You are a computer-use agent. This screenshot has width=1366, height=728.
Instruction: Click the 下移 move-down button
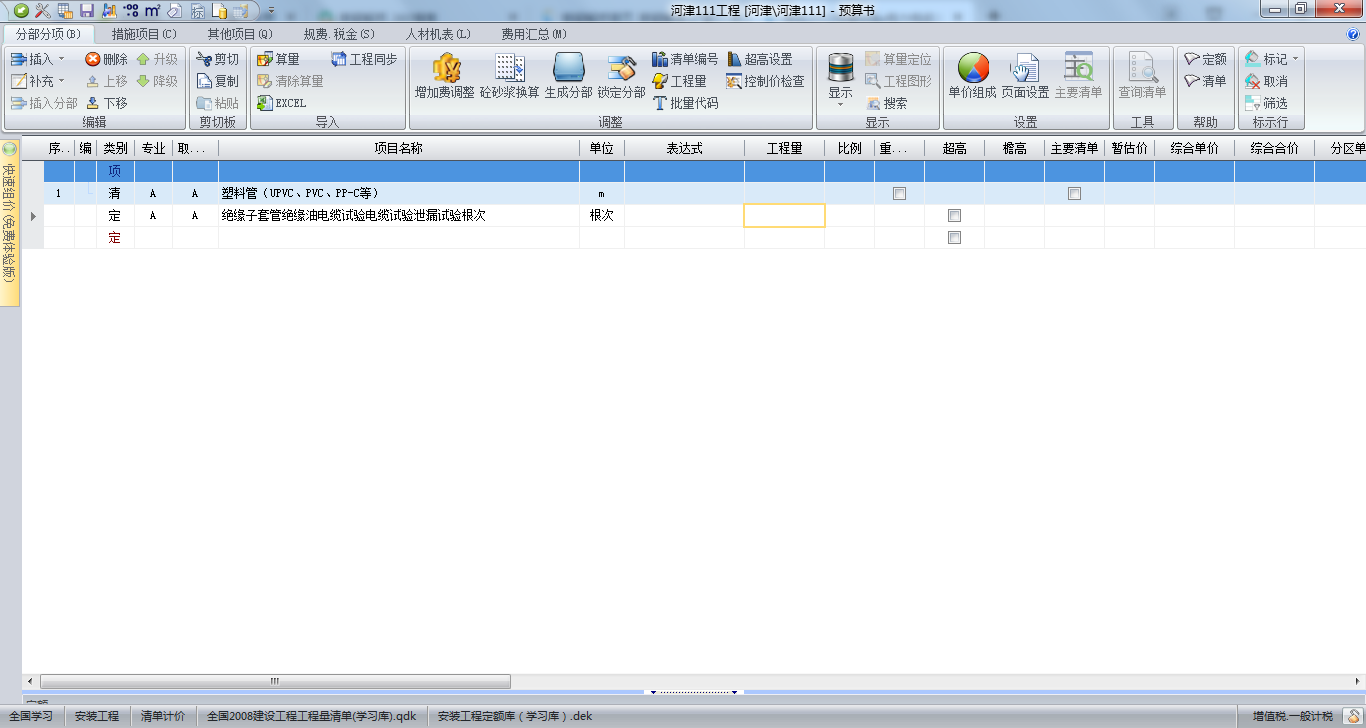click(106, 103)
